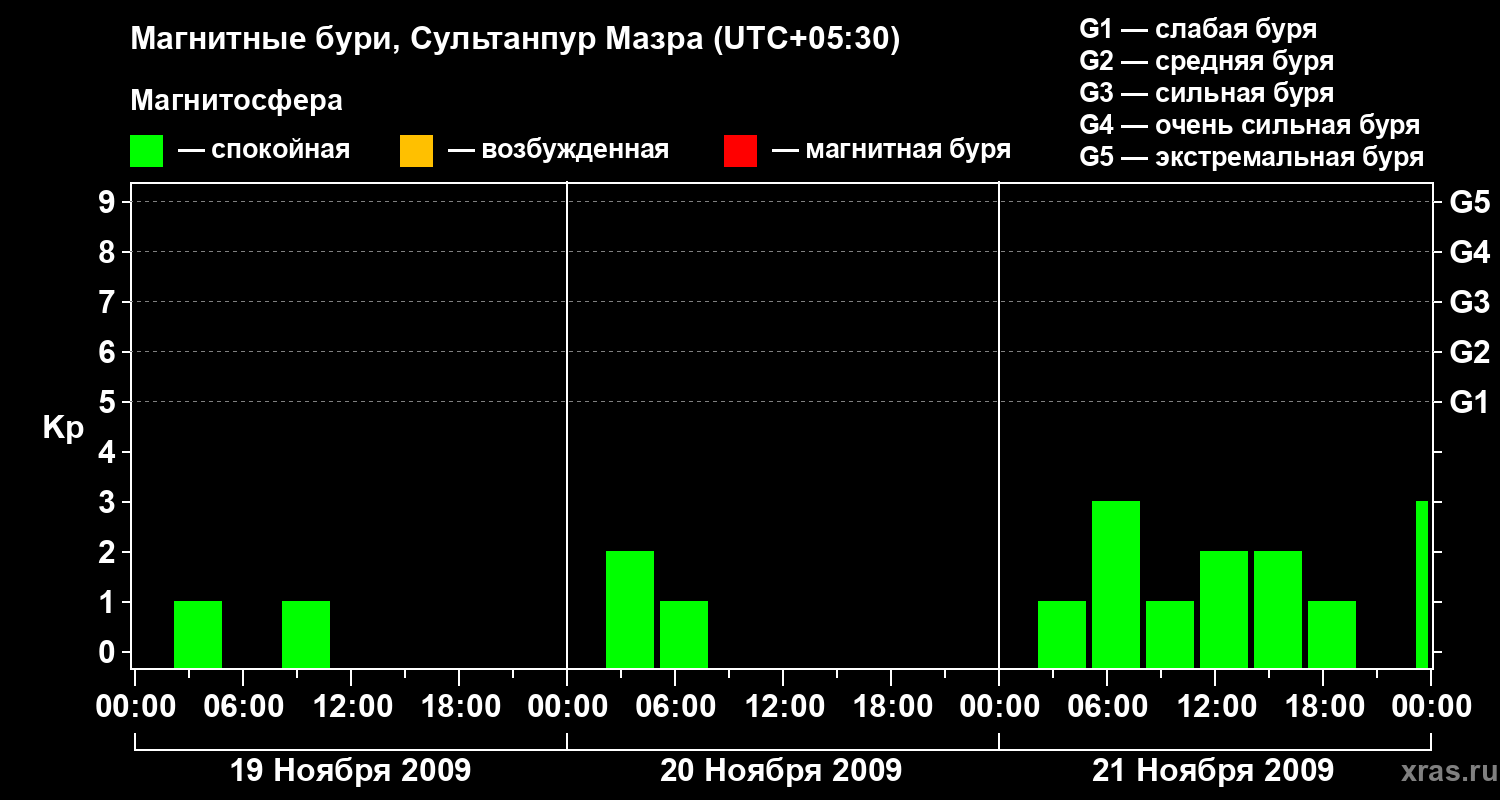Click the '06:00' time label under 21 November
Image resolution: width=1500 pixels, height=800 pixels.
tap(1107, 707)
